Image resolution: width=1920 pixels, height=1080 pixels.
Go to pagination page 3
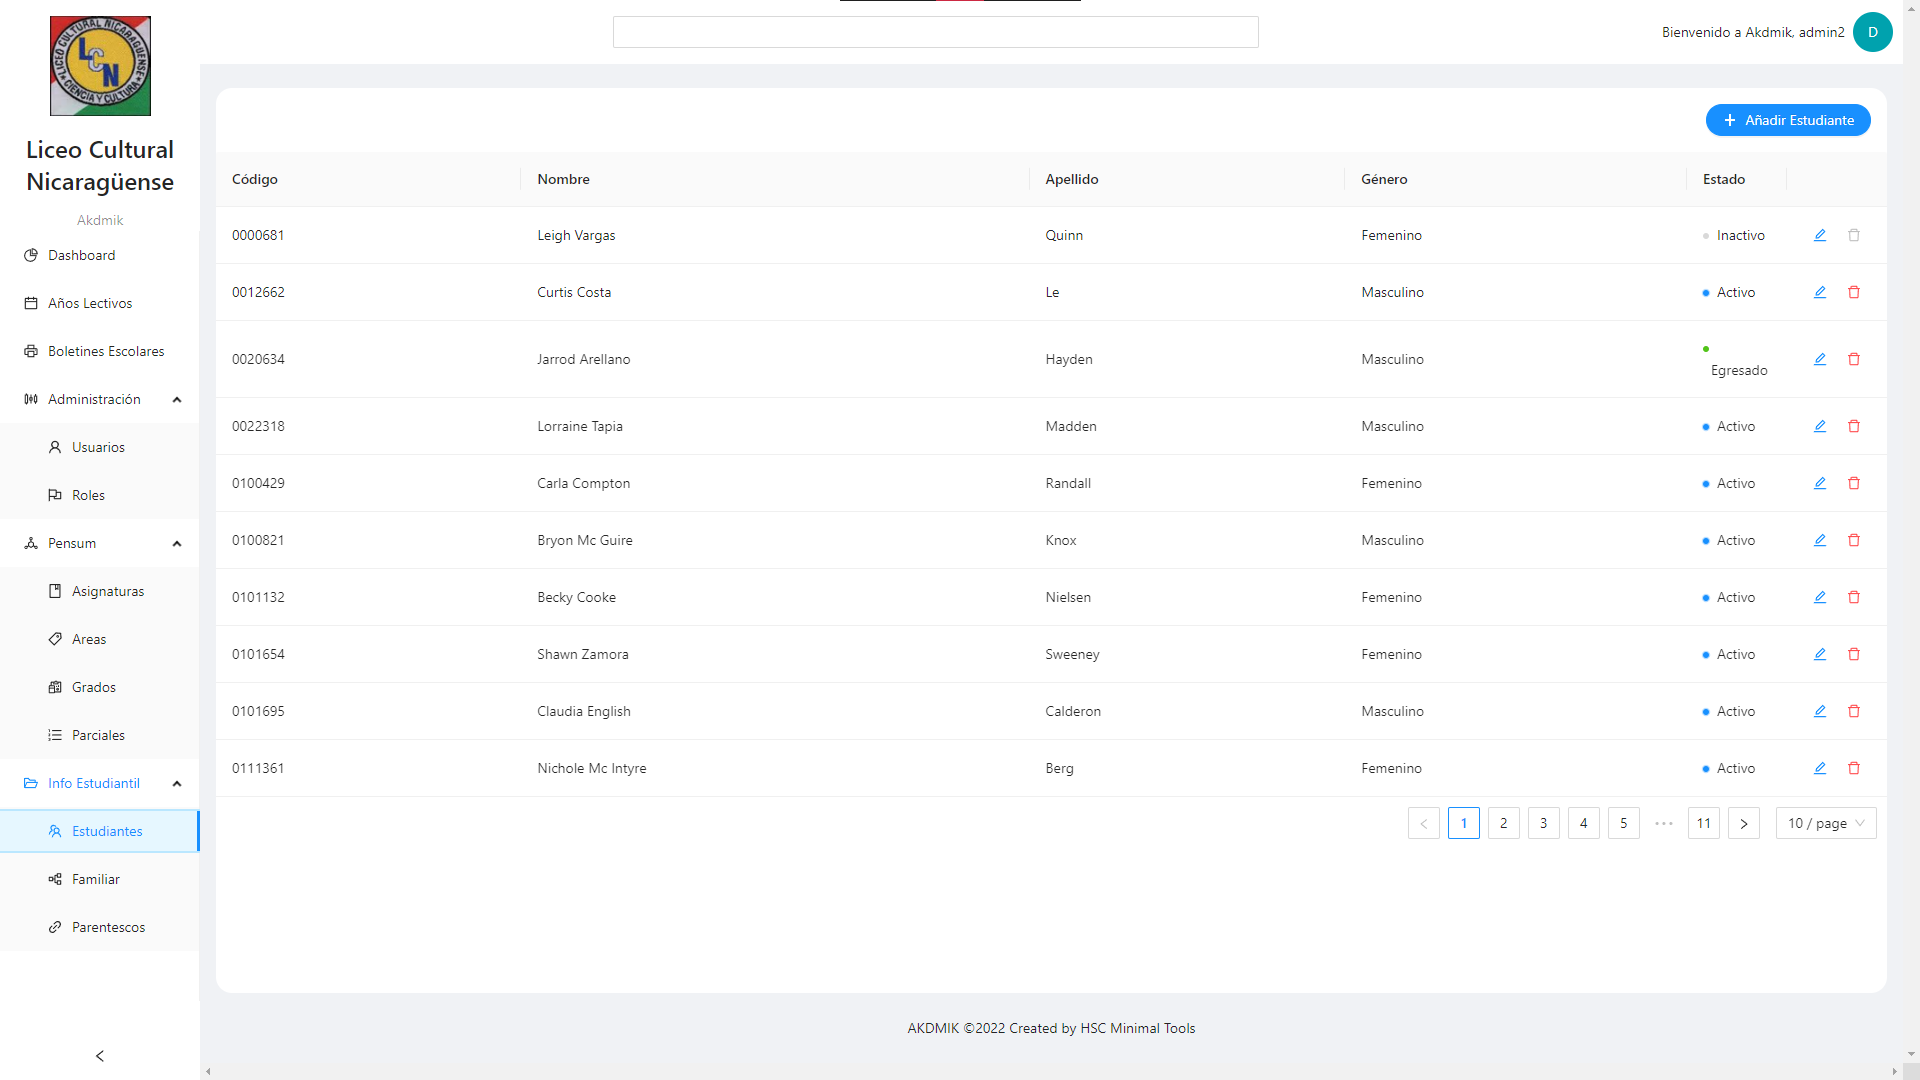tap(1543, 823)
